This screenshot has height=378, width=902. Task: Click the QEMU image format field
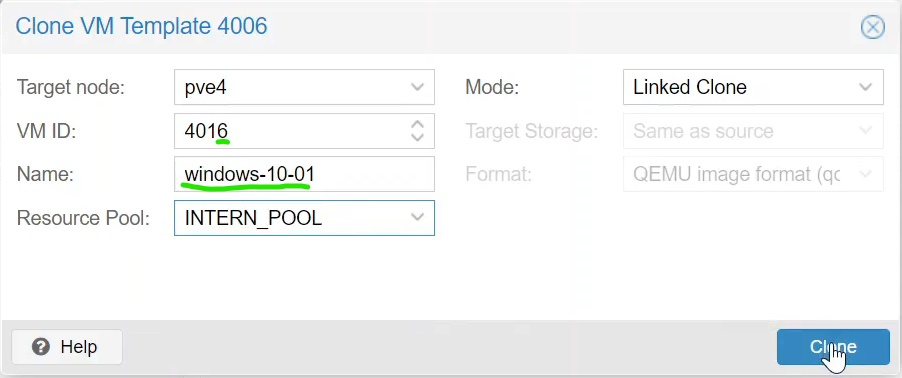pyautogui.click(x=753, y=174)
